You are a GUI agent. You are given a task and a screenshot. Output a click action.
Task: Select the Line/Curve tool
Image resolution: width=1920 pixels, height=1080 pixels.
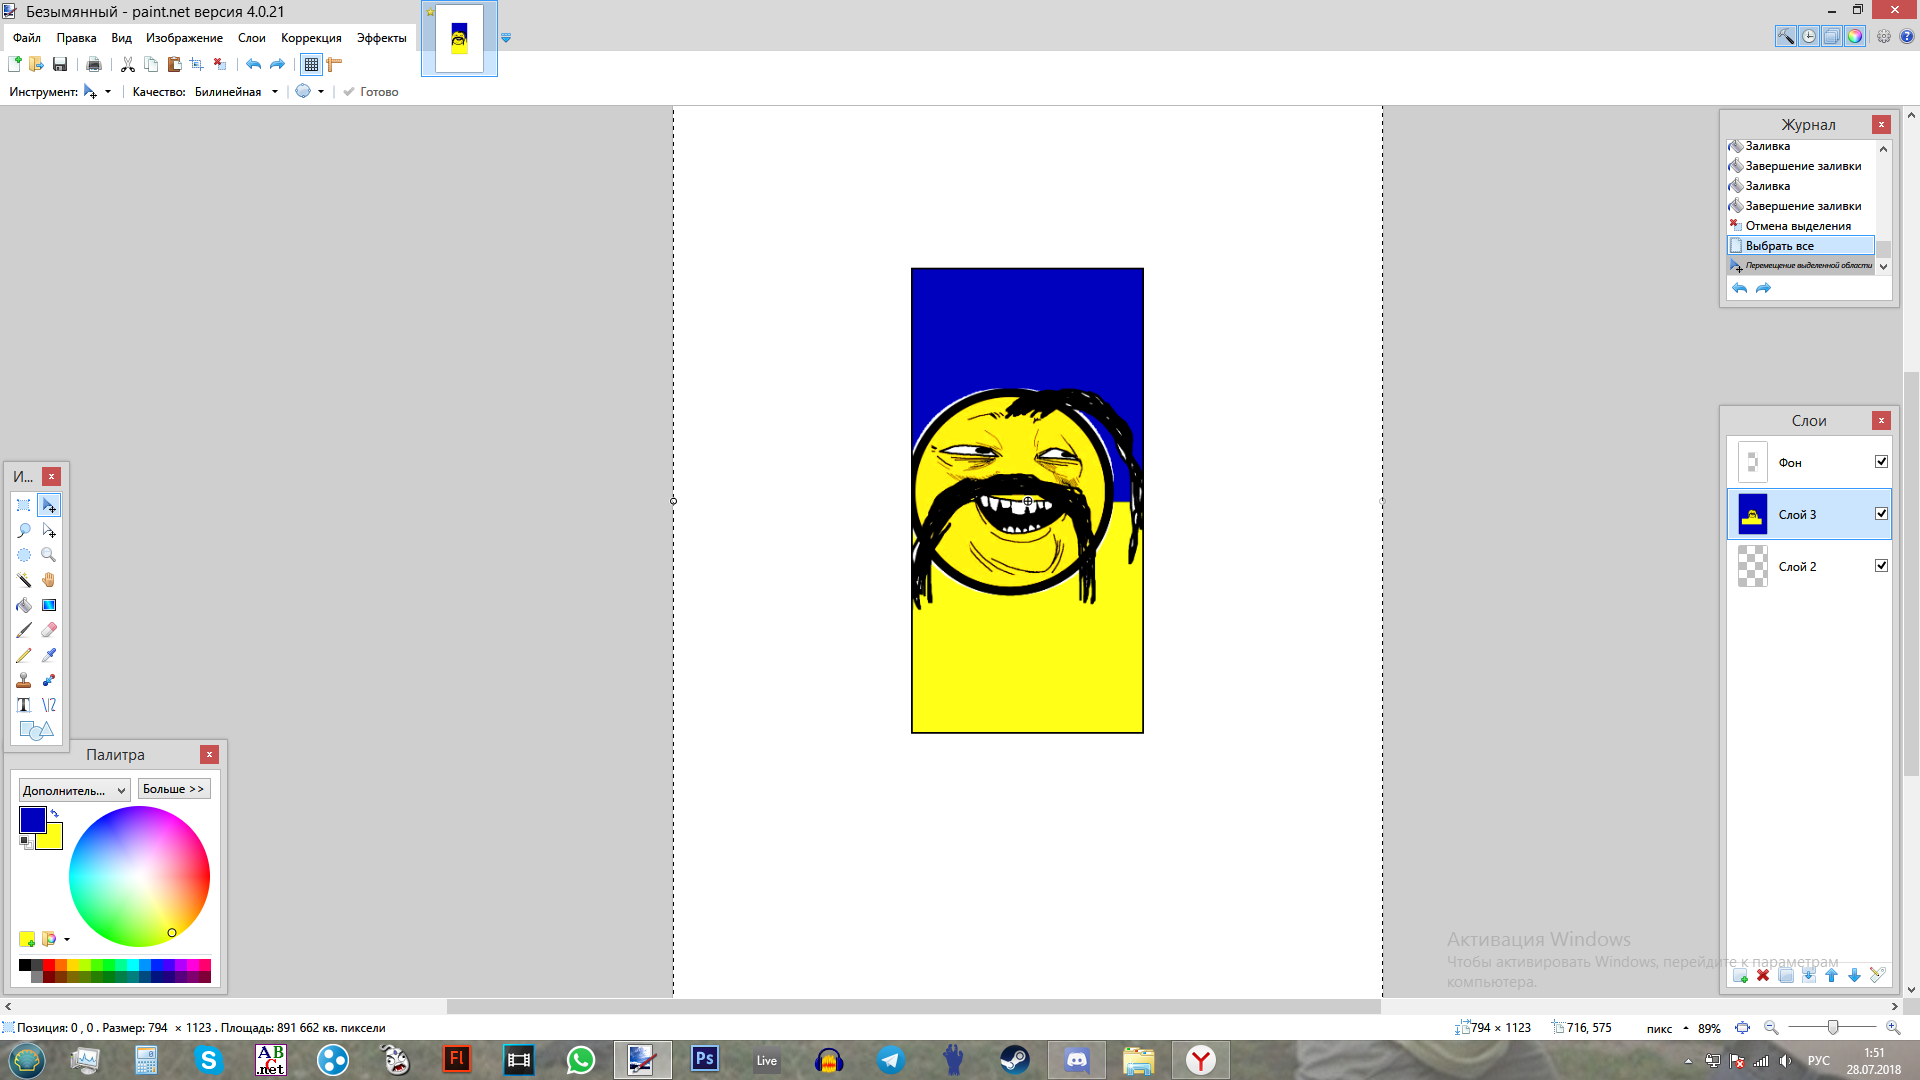49,705
